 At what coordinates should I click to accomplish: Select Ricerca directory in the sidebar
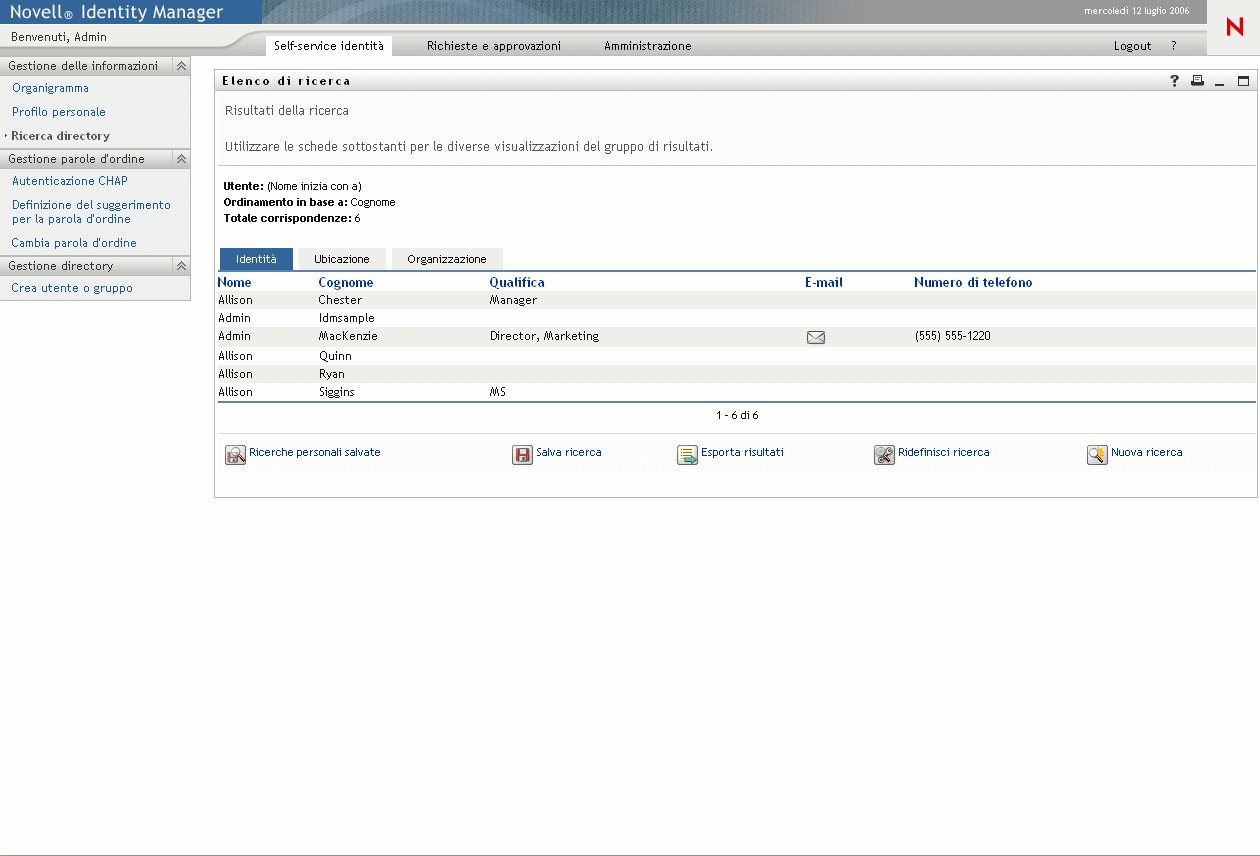61,136
